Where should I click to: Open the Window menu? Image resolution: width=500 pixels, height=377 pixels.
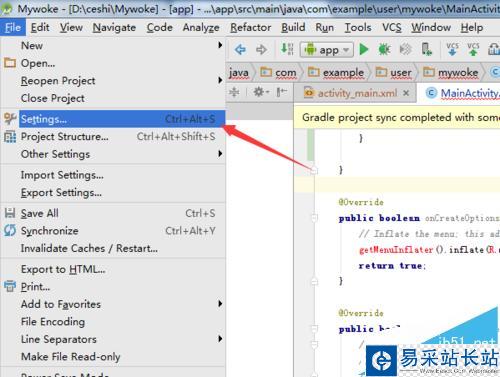431,27
